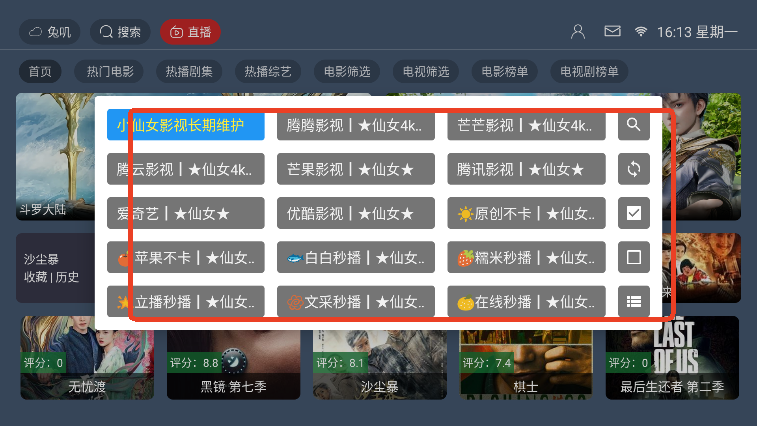The width and height of the screenshot is (757, 426).
Task: Open 斗罗大陆 banner thumbnail
Action: point(56,156)
